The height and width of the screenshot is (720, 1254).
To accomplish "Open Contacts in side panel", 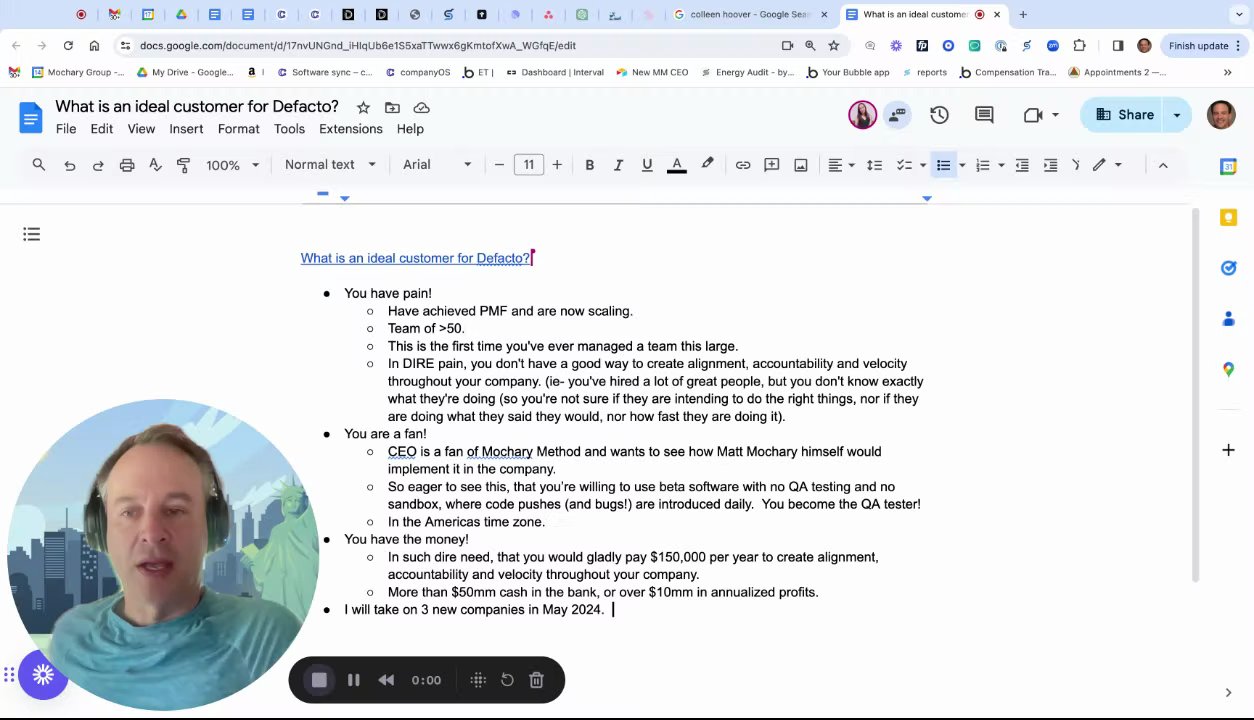I will tap(1228, 319).
